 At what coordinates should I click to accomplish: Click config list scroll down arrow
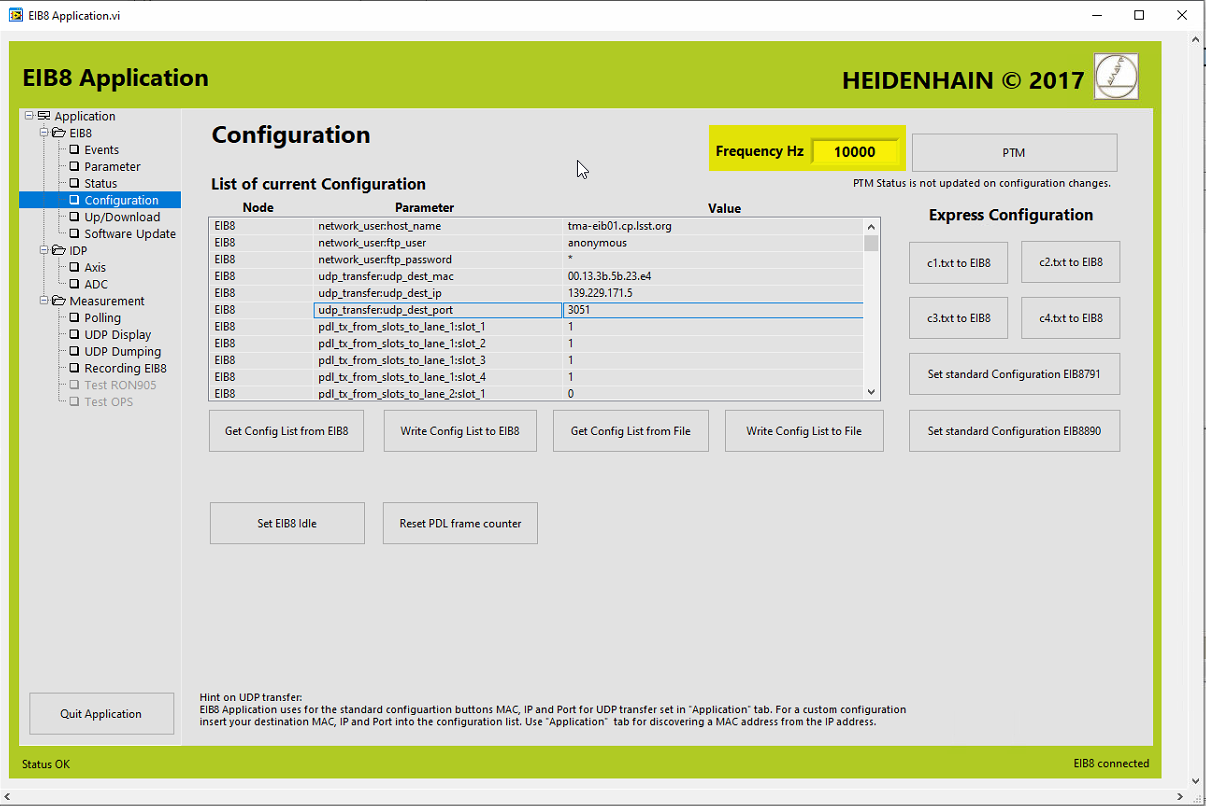click(x=871, y=393)
